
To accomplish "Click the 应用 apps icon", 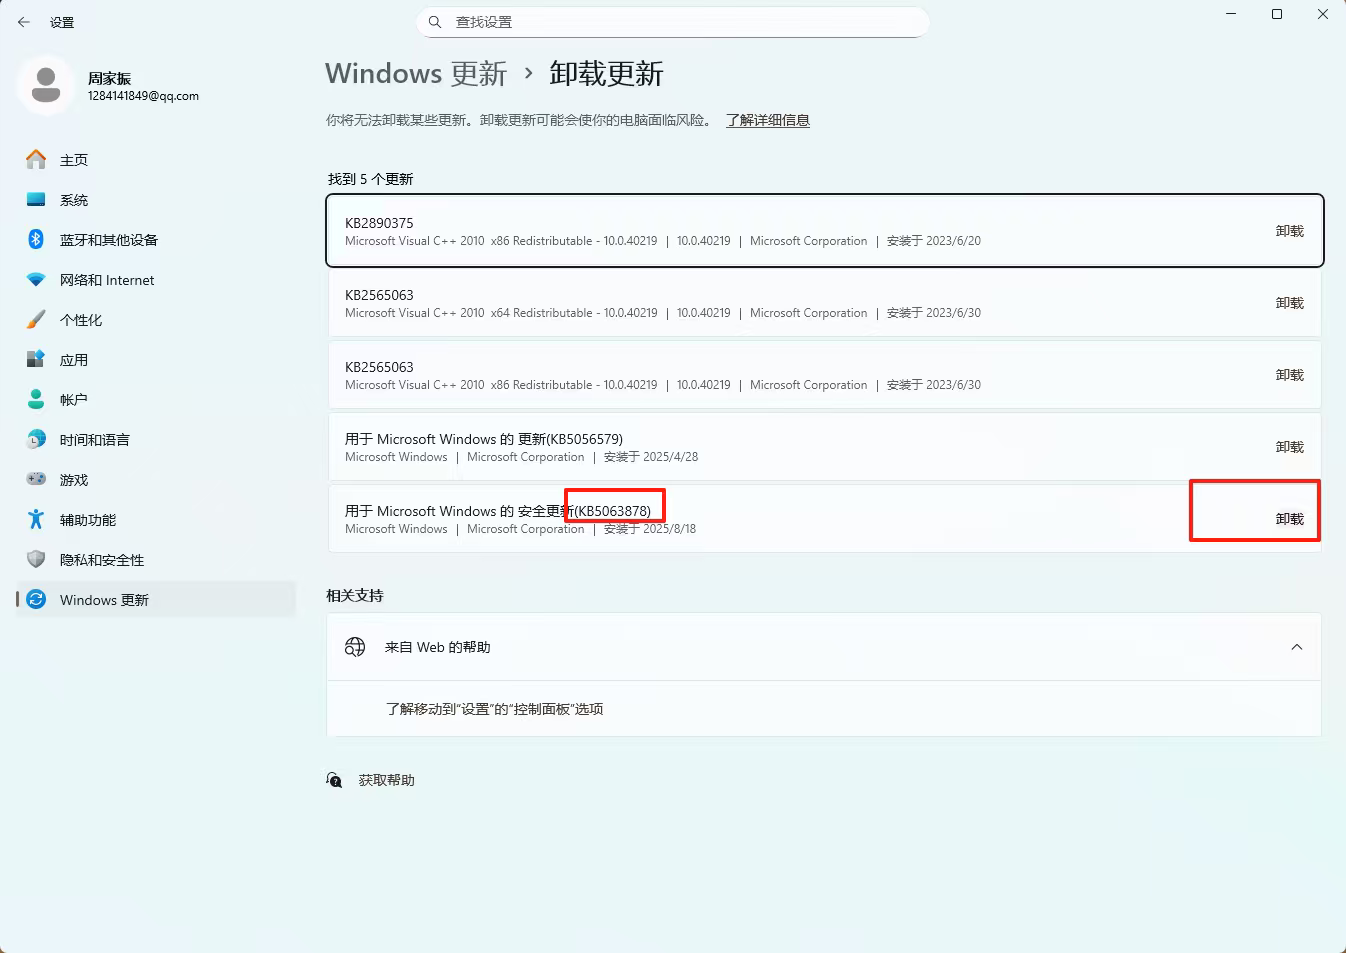I will point(36,360).
